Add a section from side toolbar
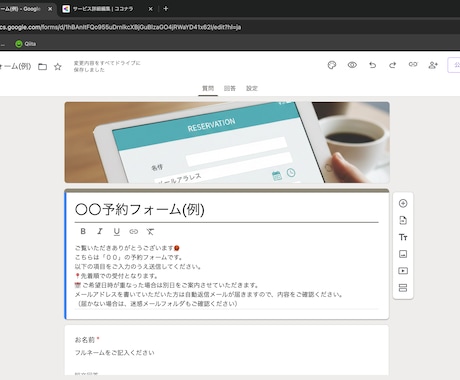This screenshot has width=460, height=380. [x=403, y=288]
